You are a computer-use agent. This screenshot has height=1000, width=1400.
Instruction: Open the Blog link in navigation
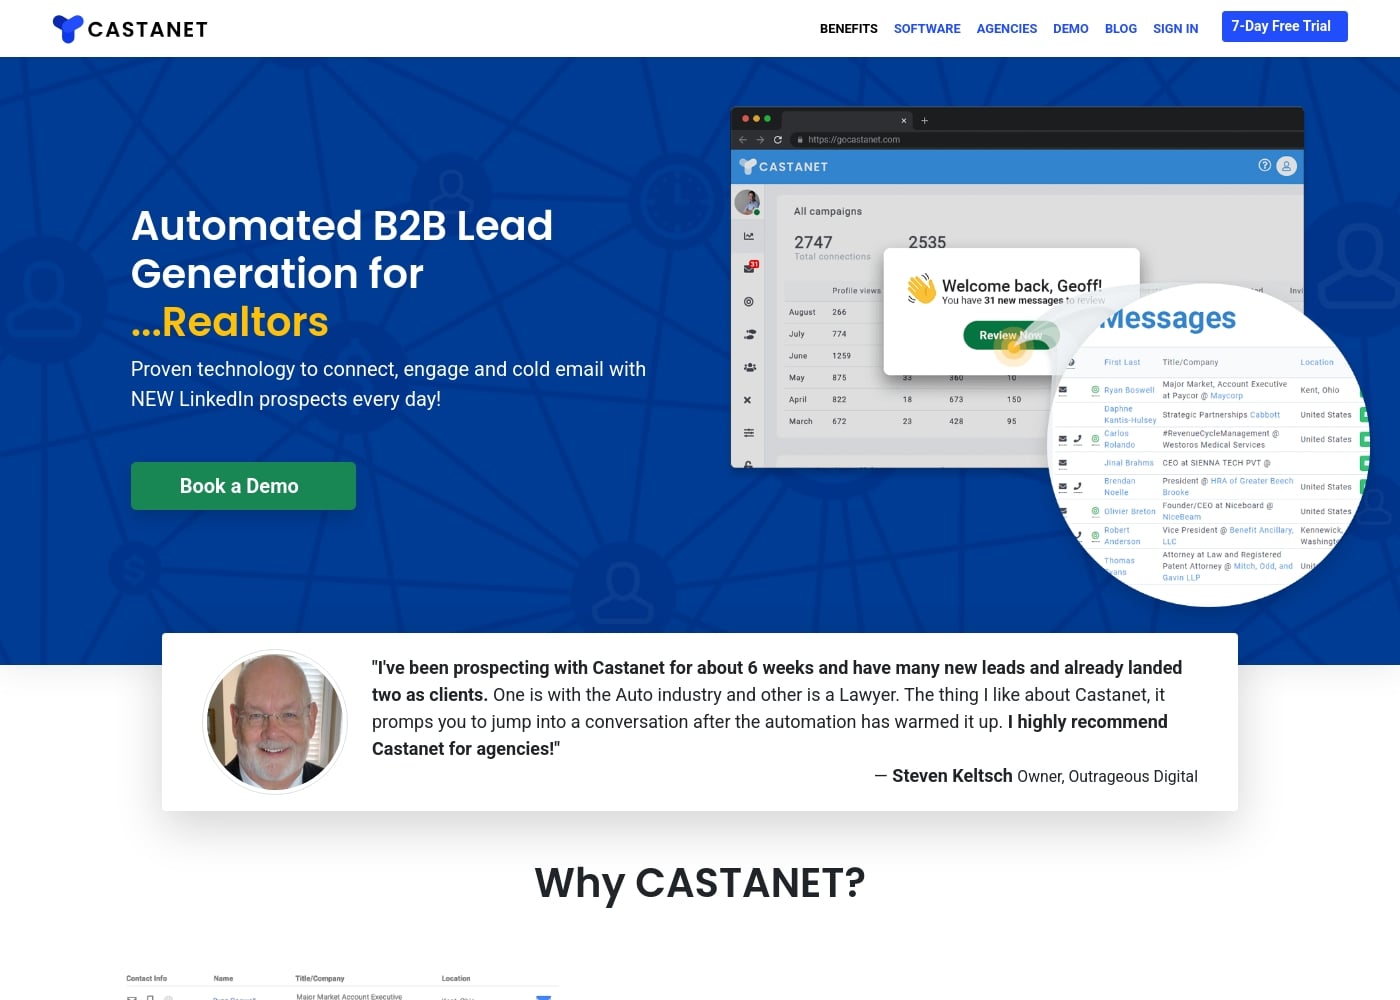pos(1120,29)
